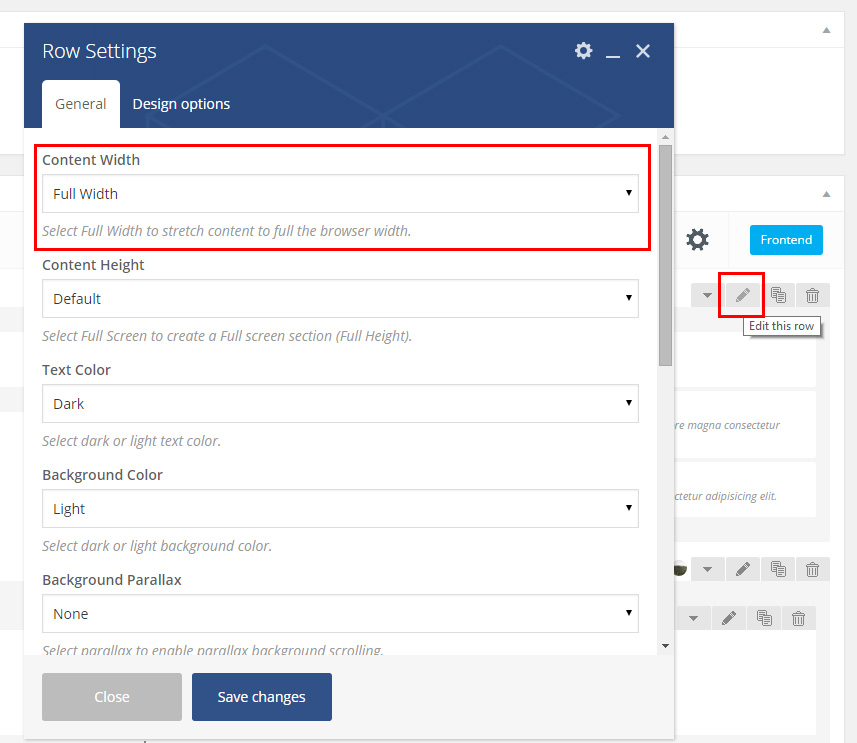
Task: Open the Text Color dropdown set to Dark
Action: click(340, 404)
